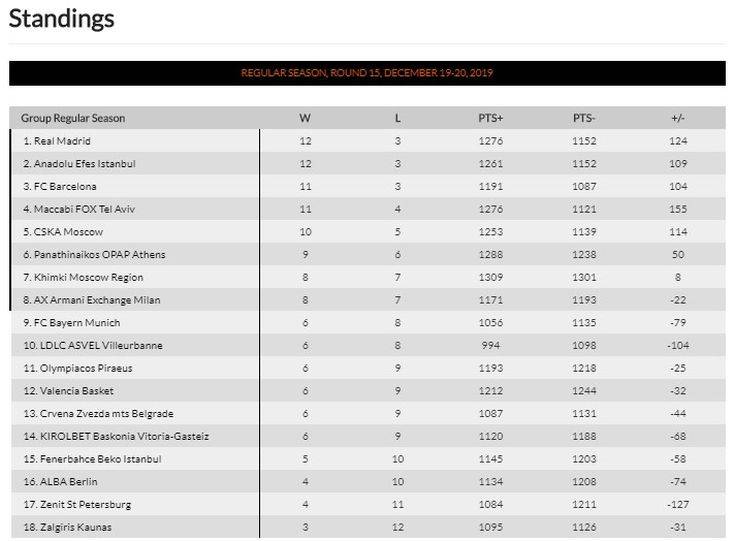Click the +/- column header
735x541 pixels.
(678, 118)
